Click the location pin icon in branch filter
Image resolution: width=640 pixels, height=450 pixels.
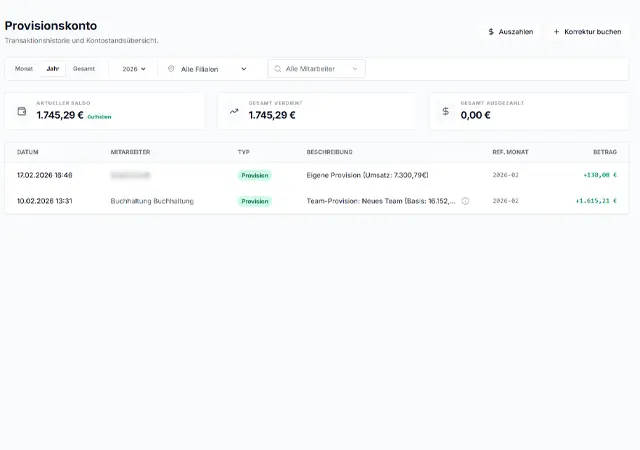171,69
